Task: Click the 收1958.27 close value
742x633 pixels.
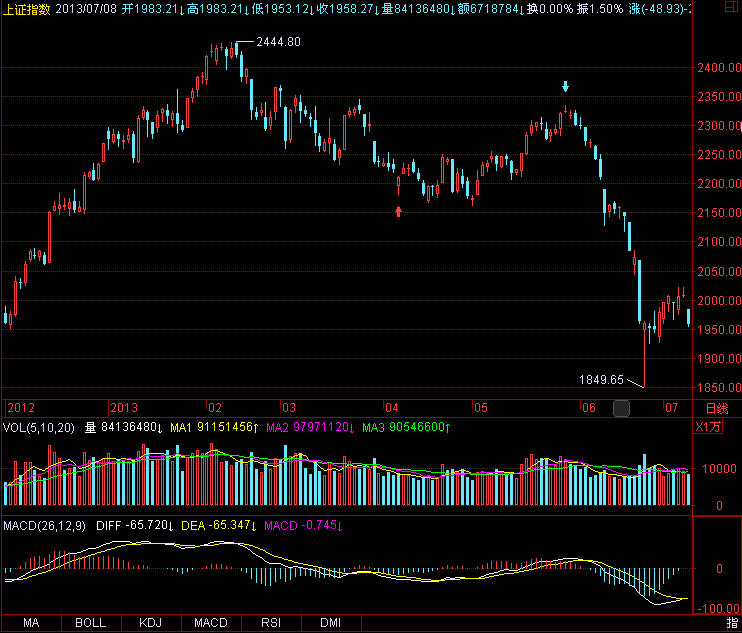Action: (348, 9)
